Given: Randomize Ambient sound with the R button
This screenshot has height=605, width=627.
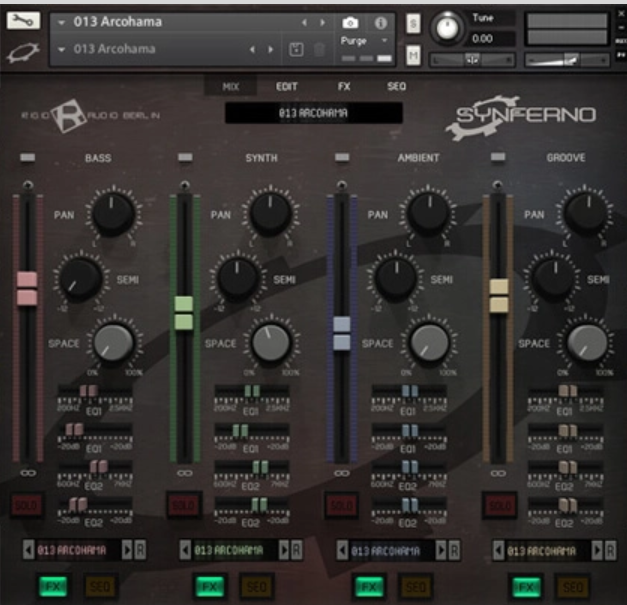Looking at the screenshot, I should click(454, 550).
